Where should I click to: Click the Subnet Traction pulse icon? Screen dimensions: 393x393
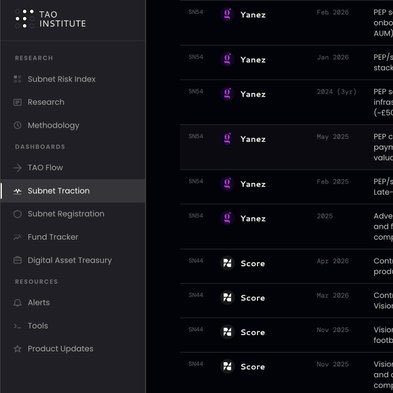[17, 191]
